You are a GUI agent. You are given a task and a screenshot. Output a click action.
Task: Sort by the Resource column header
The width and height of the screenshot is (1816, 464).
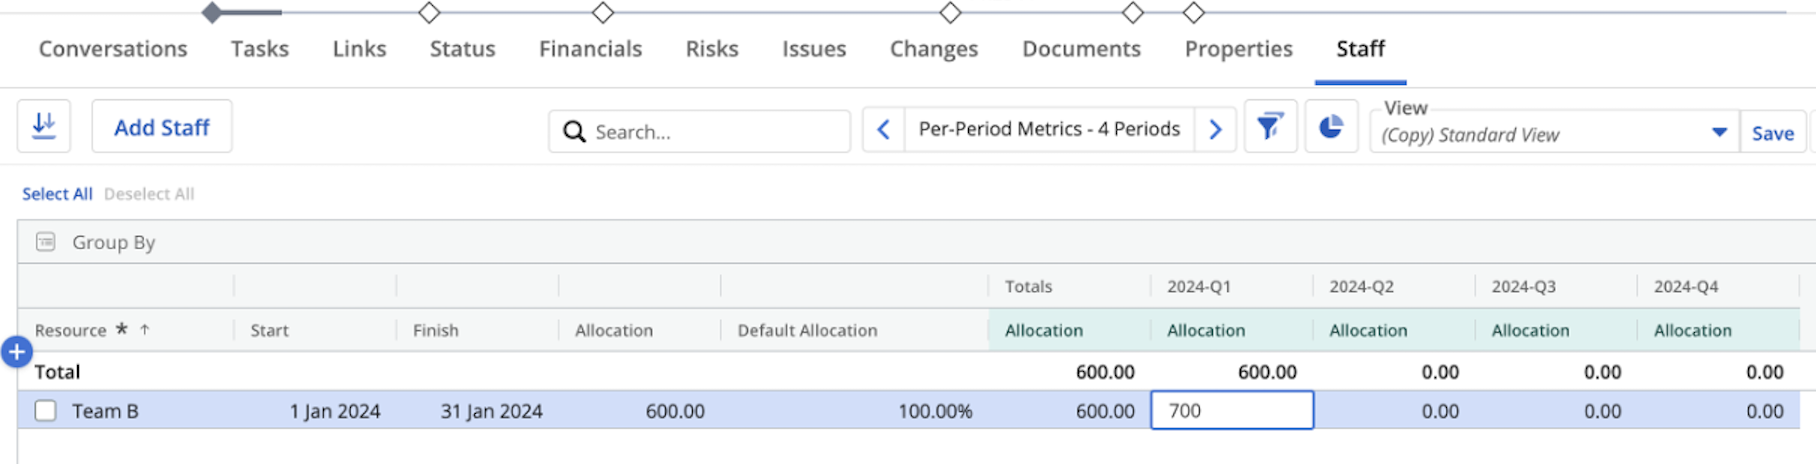click(71, 330)
